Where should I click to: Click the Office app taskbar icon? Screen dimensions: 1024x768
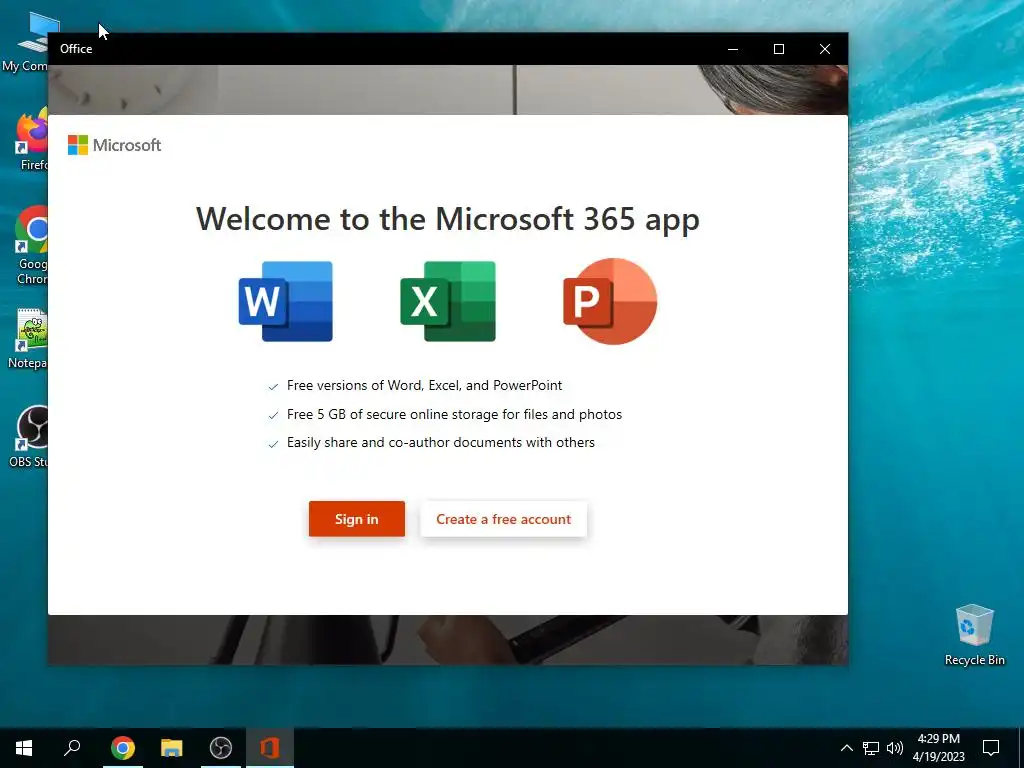(270, 748)
